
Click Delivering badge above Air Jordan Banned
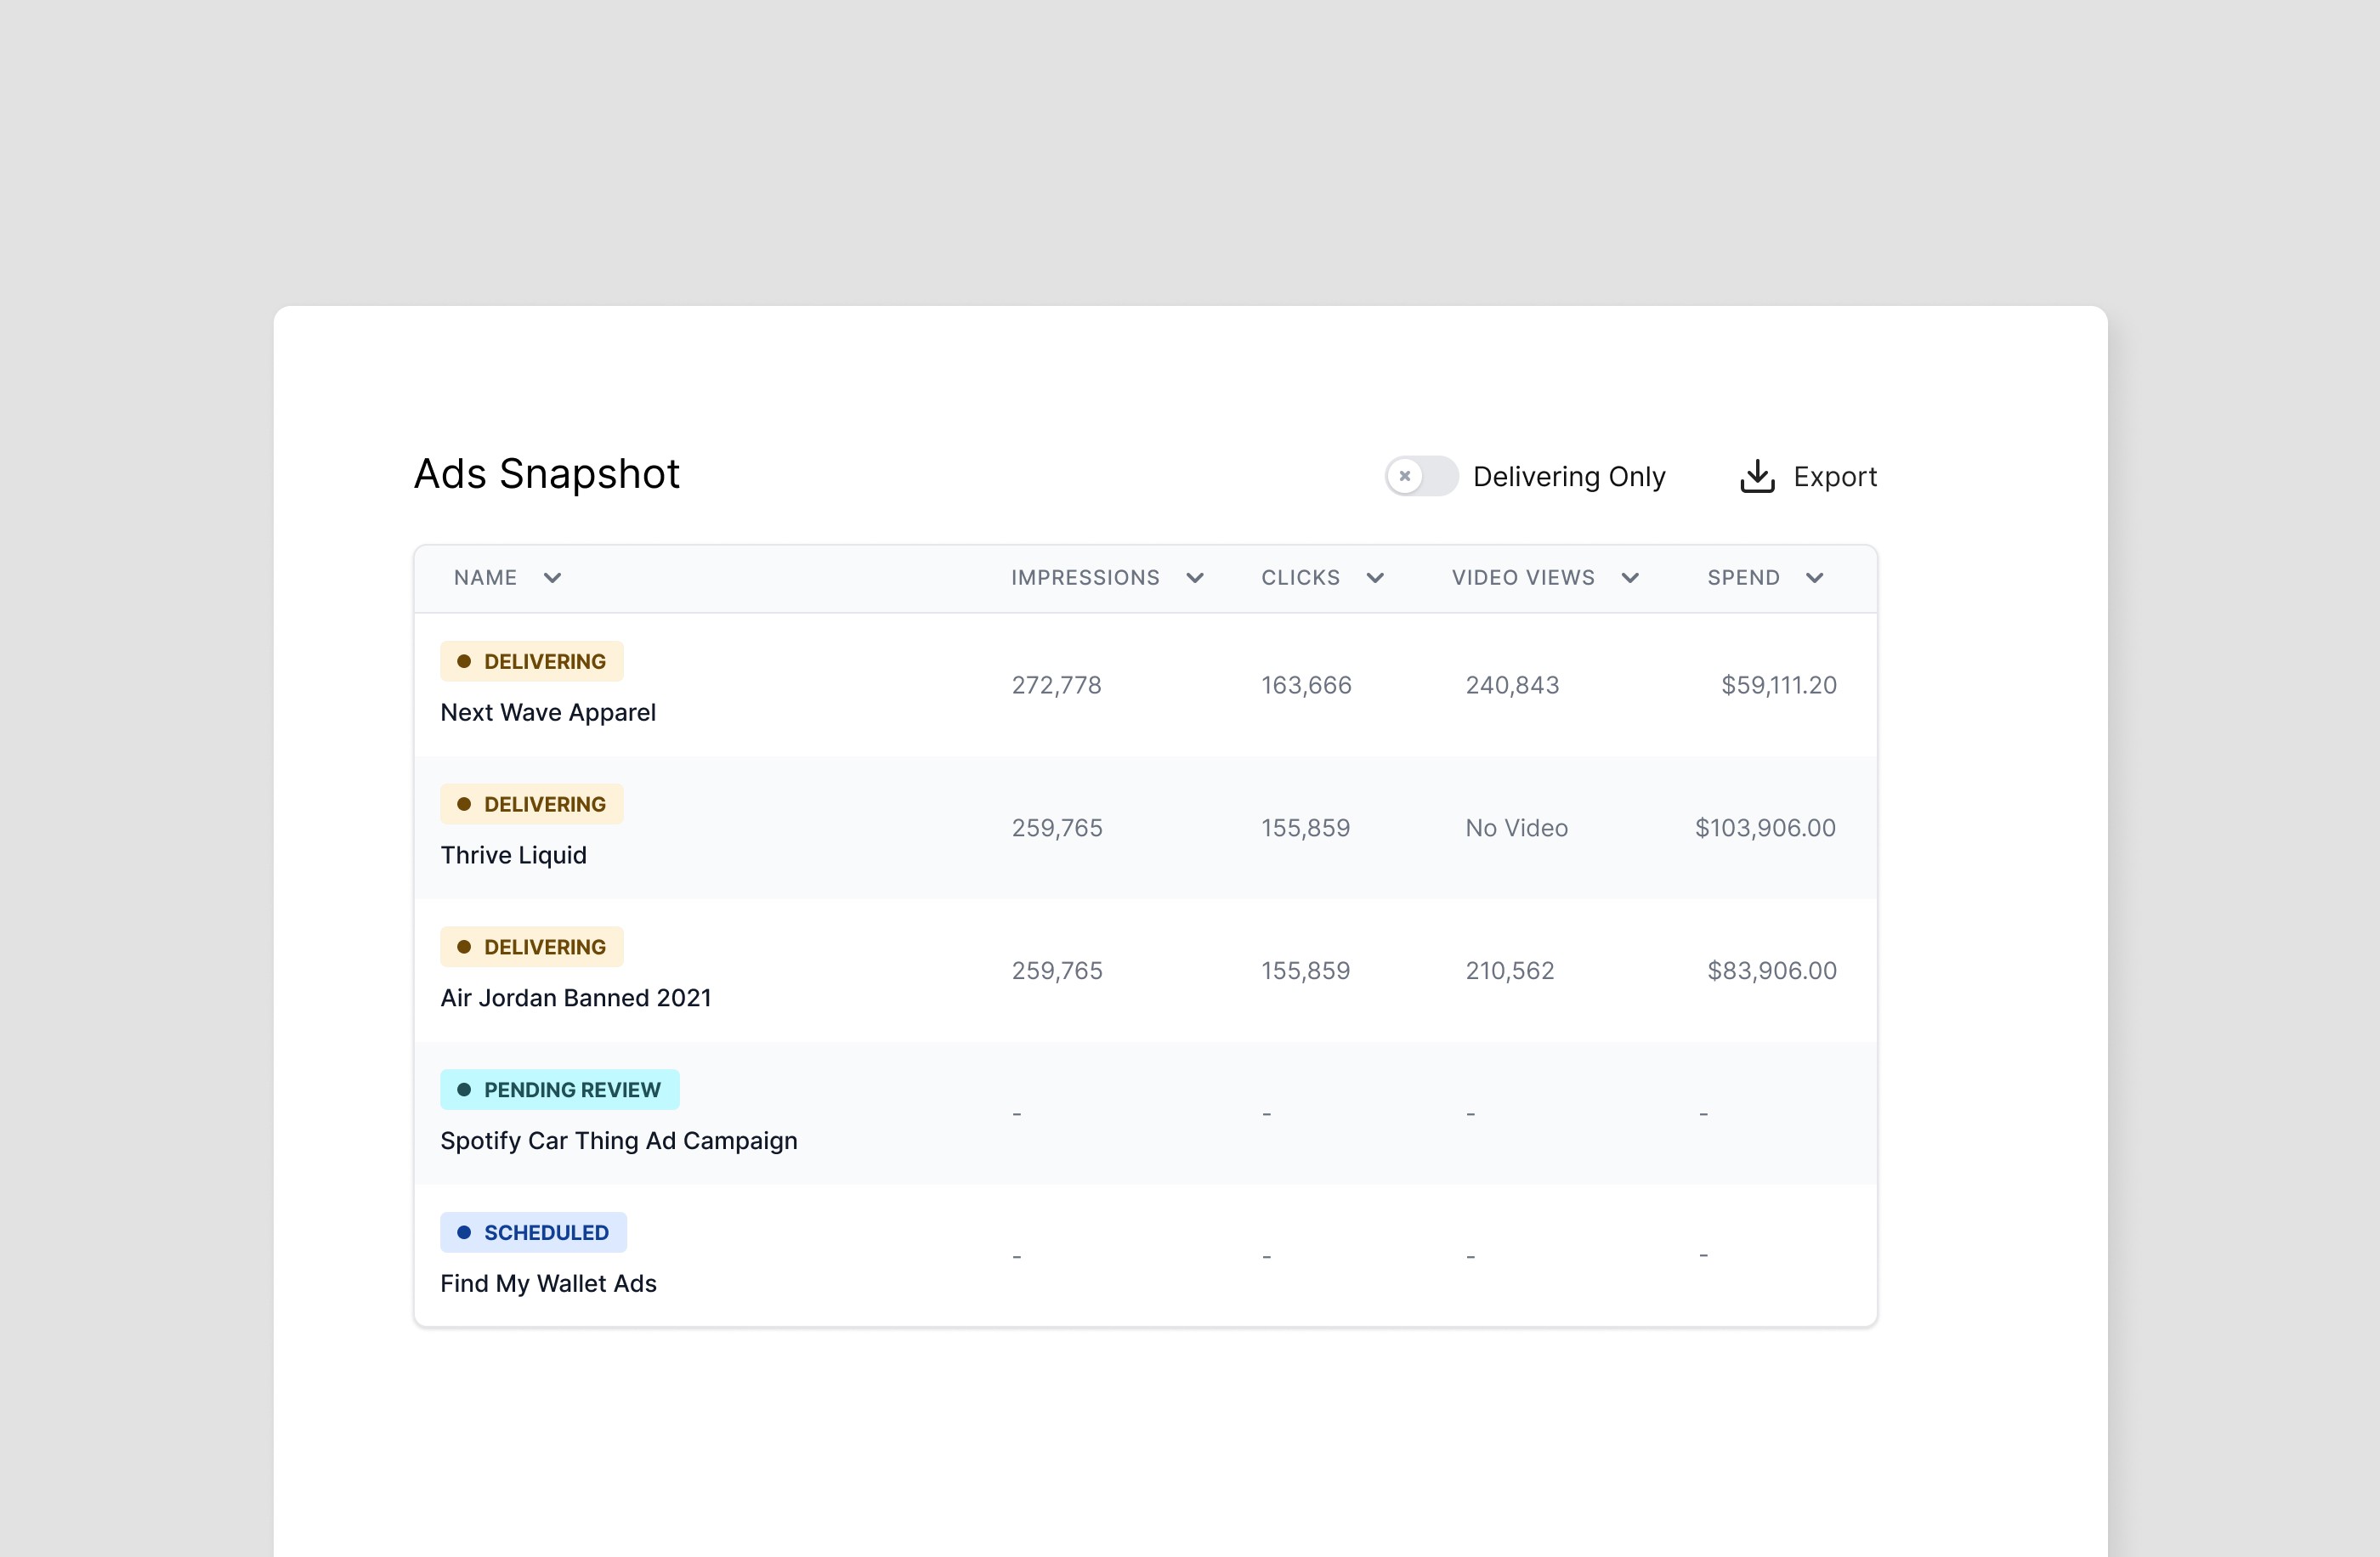click(531, 947)
